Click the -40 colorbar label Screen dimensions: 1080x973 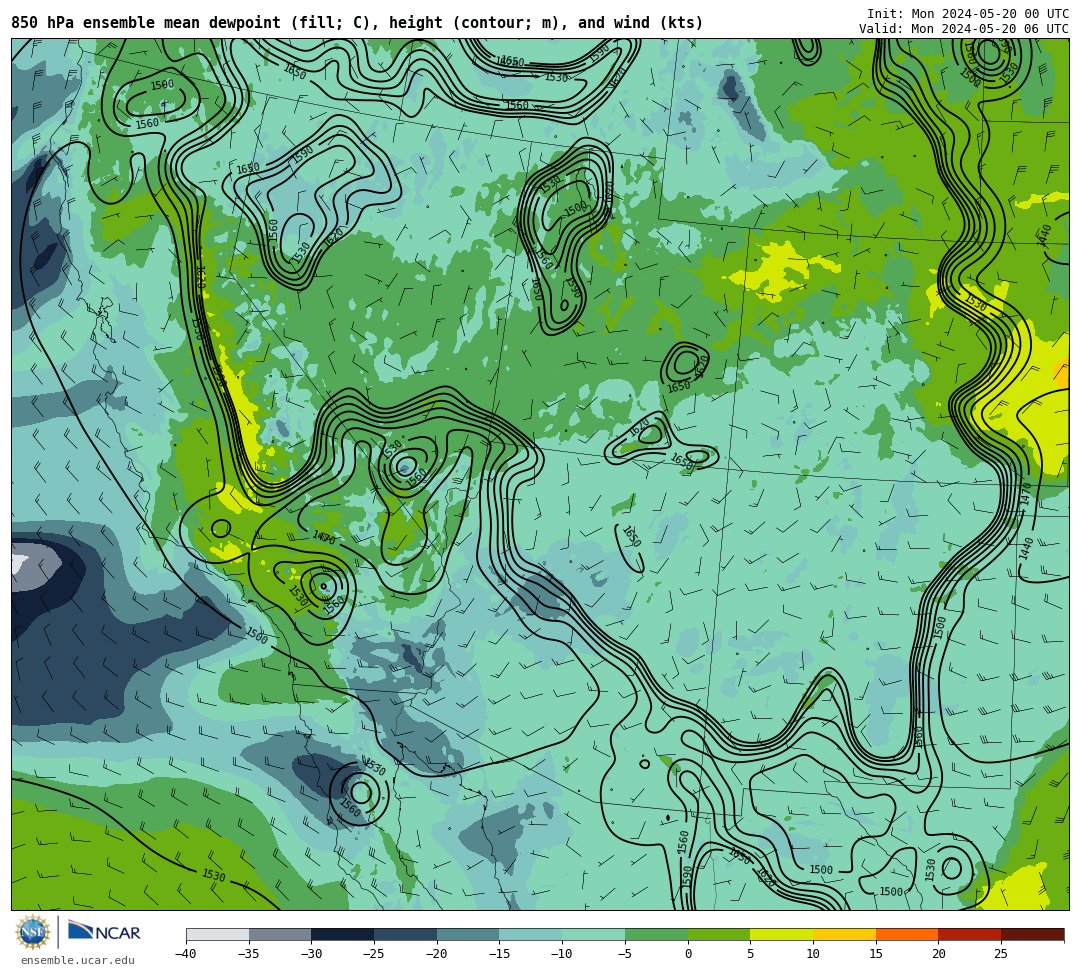point(186,954)
